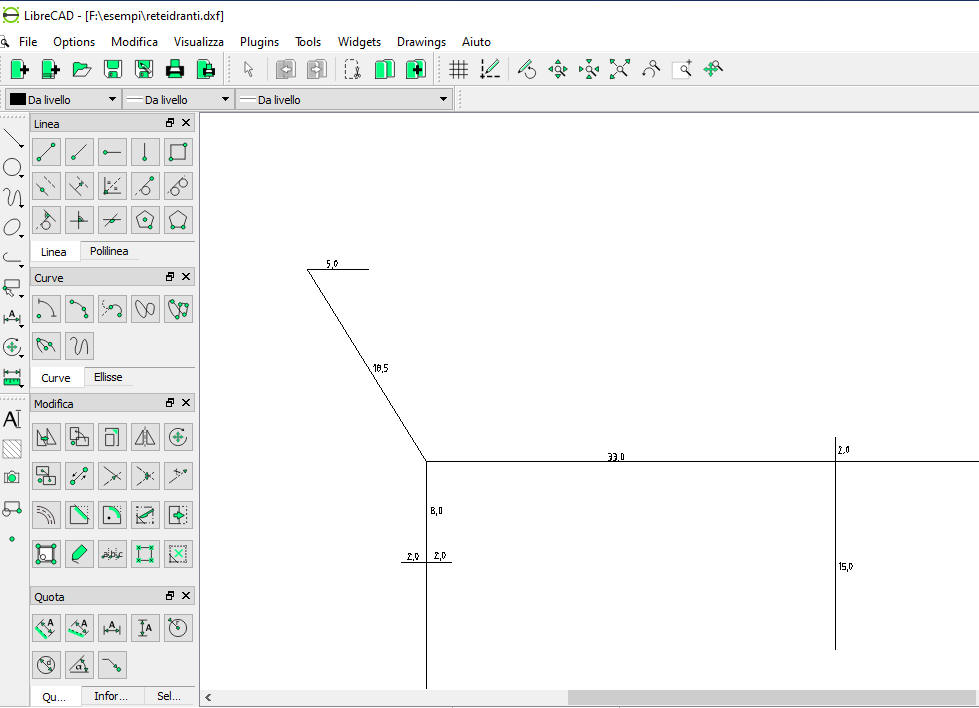This screenshot has width=979, height=708.
Task: Print the drawing
Action: (x=175, y=69)
